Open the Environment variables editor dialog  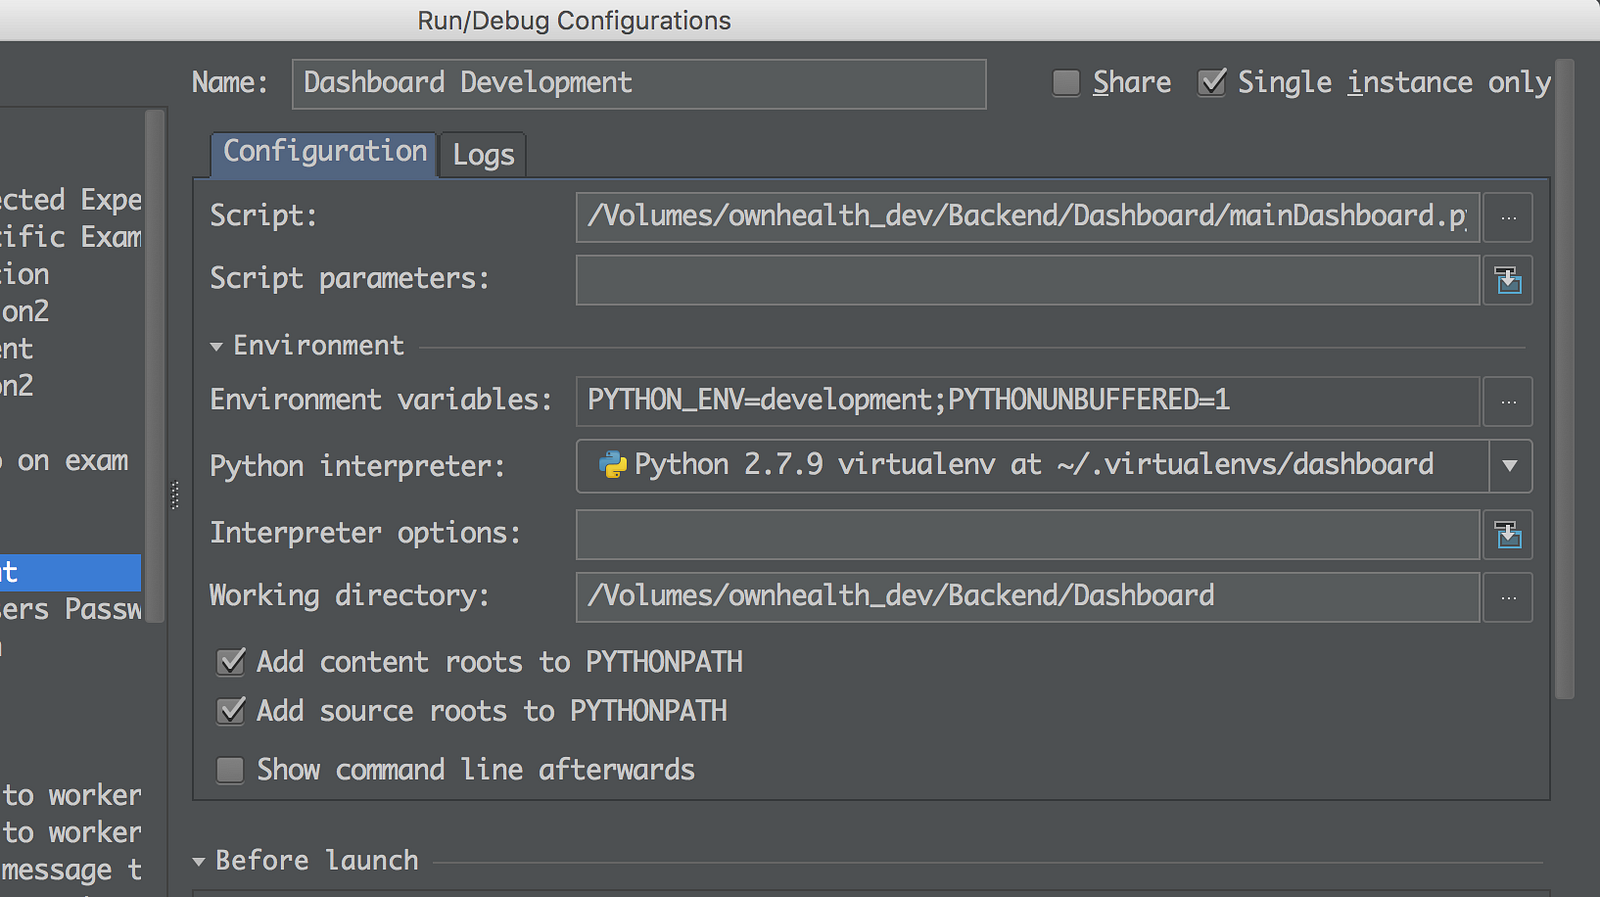[1508, 402]
